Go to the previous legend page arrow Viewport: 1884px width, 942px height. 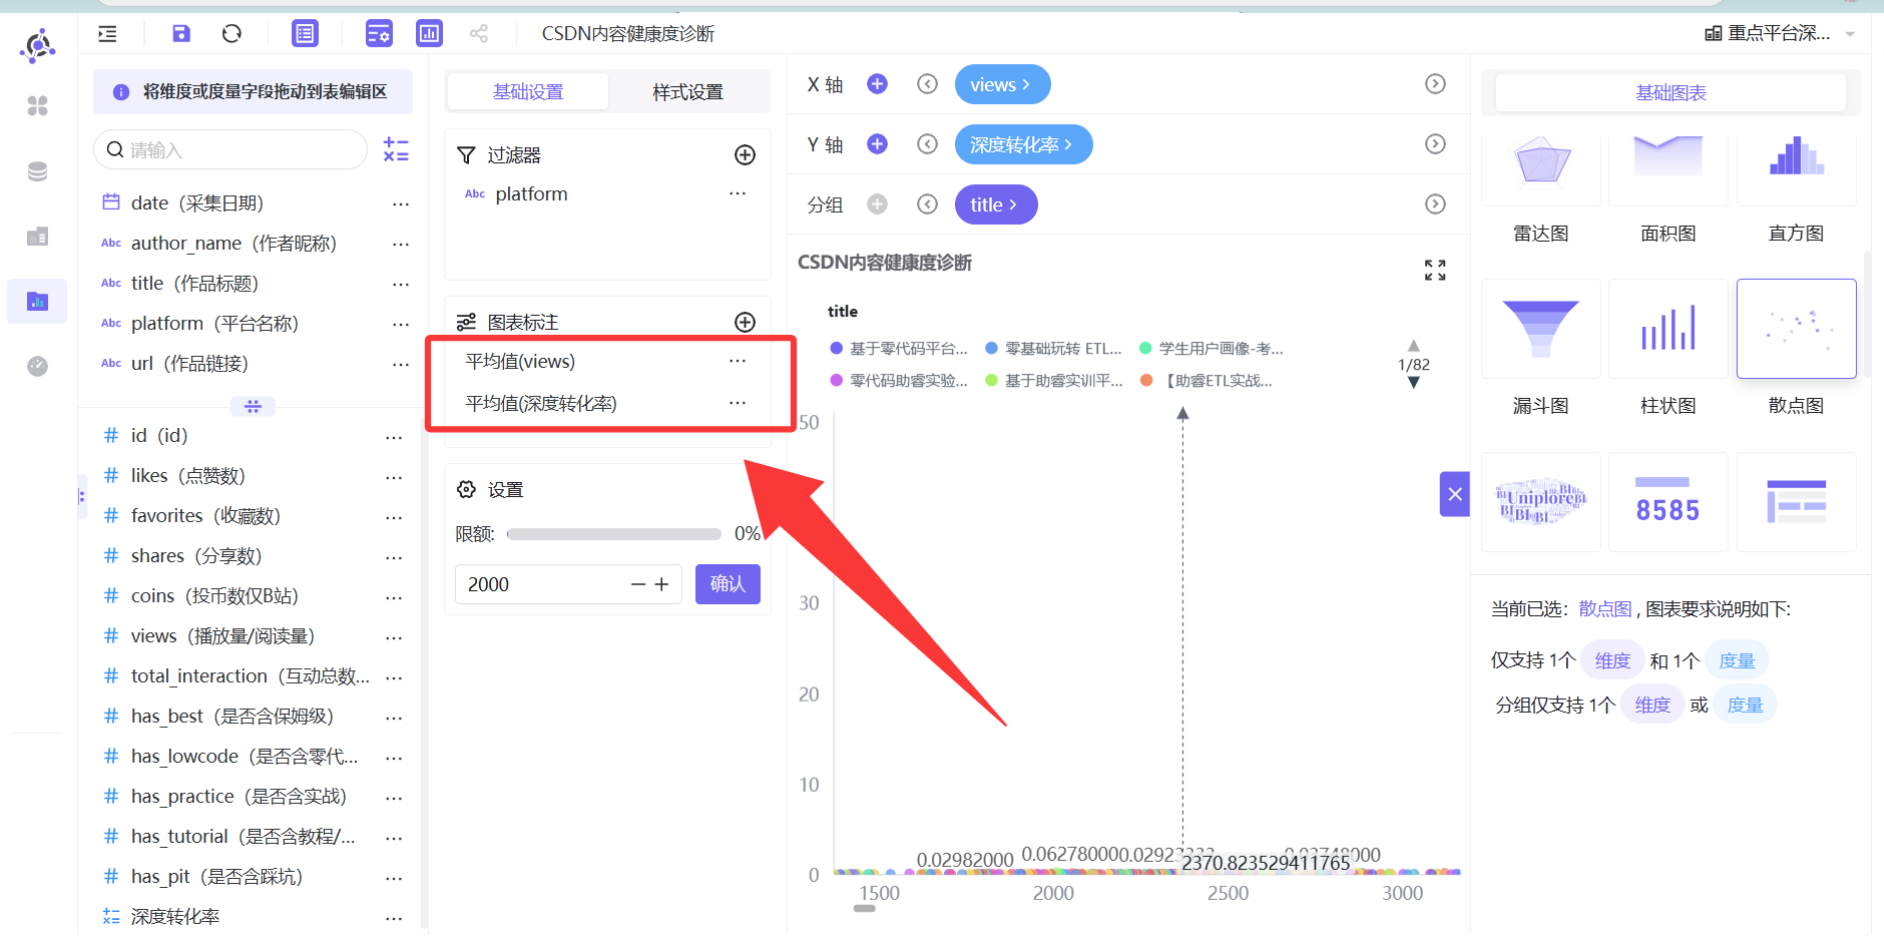(x=1414, y=346)
